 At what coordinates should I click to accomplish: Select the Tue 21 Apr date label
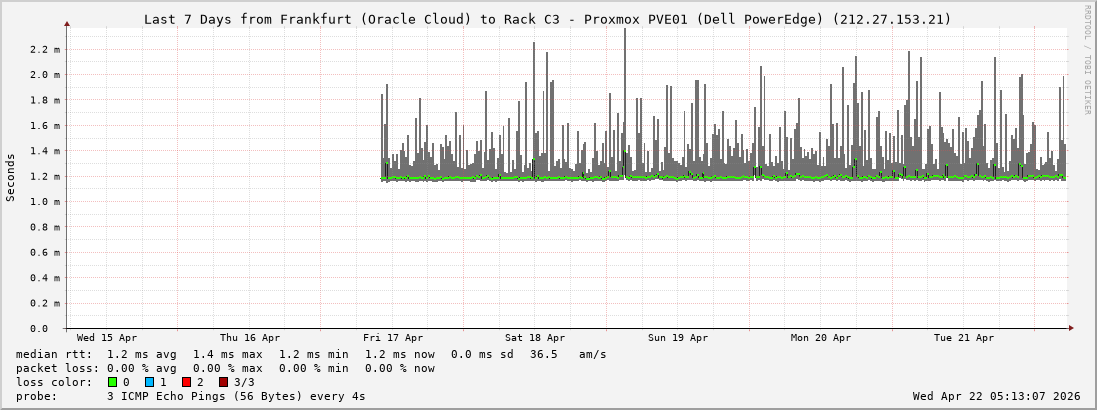tap(964, 338)
